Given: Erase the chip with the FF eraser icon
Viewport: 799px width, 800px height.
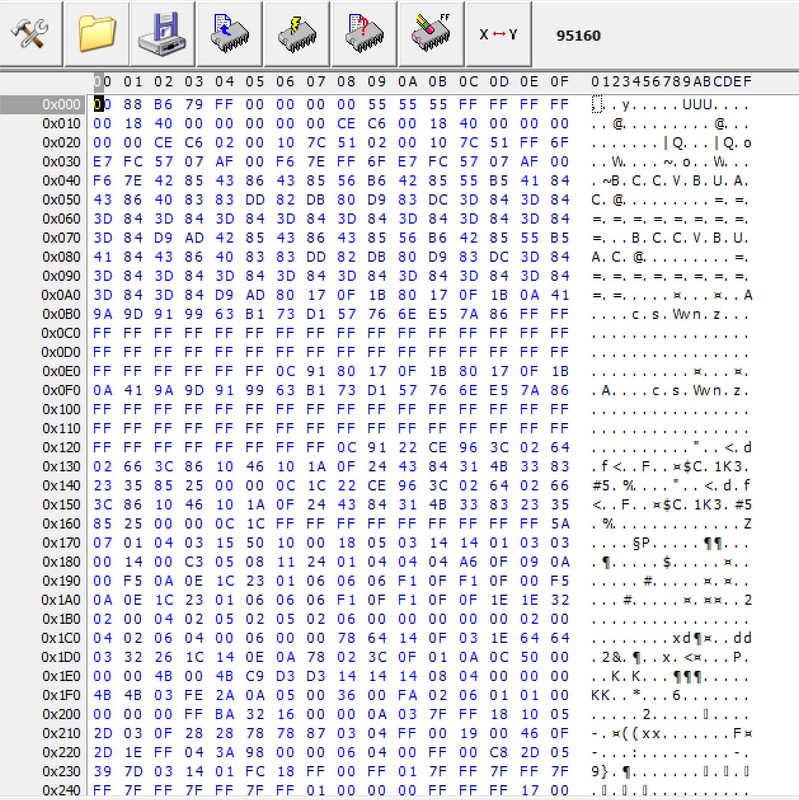Looking at the screenshot, I should (431, 34).
